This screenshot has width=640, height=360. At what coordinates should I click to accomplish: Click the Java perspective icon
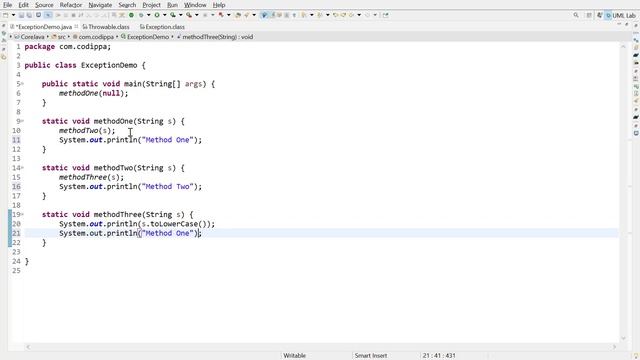[x=600, y=15]
